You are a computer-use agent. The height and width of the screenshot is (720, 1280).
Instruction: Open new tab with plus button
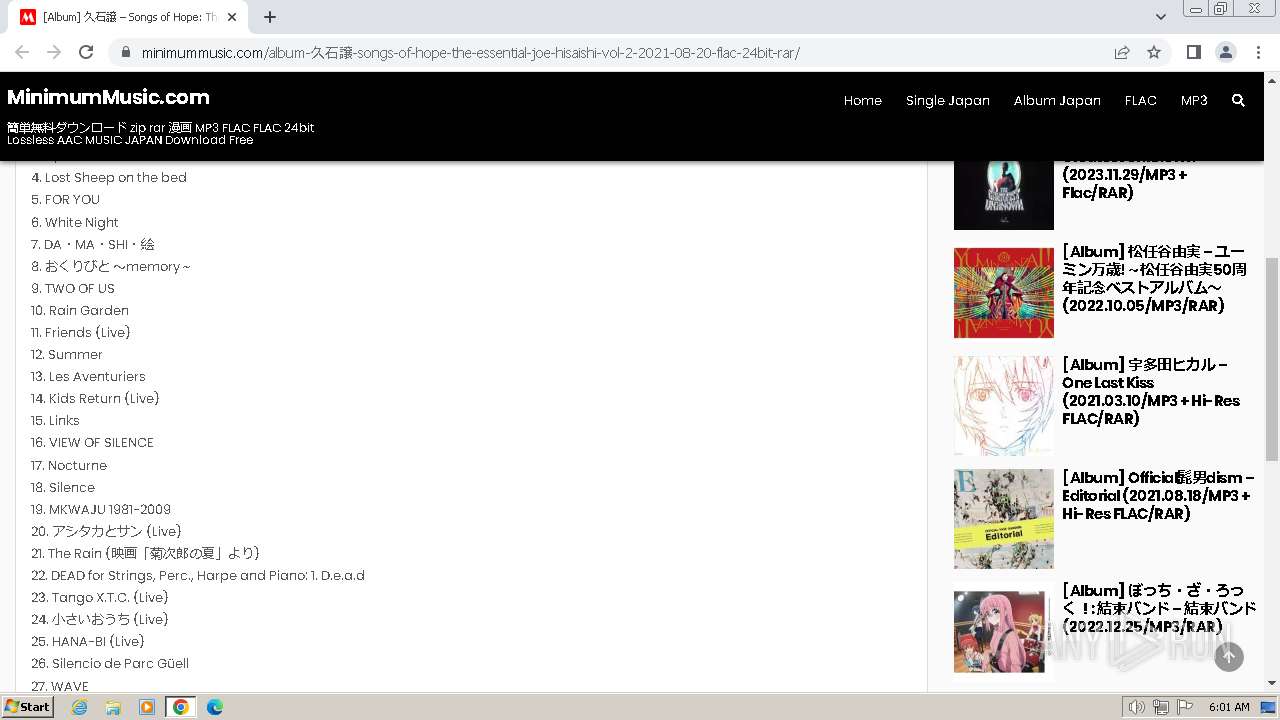point(270,17)
